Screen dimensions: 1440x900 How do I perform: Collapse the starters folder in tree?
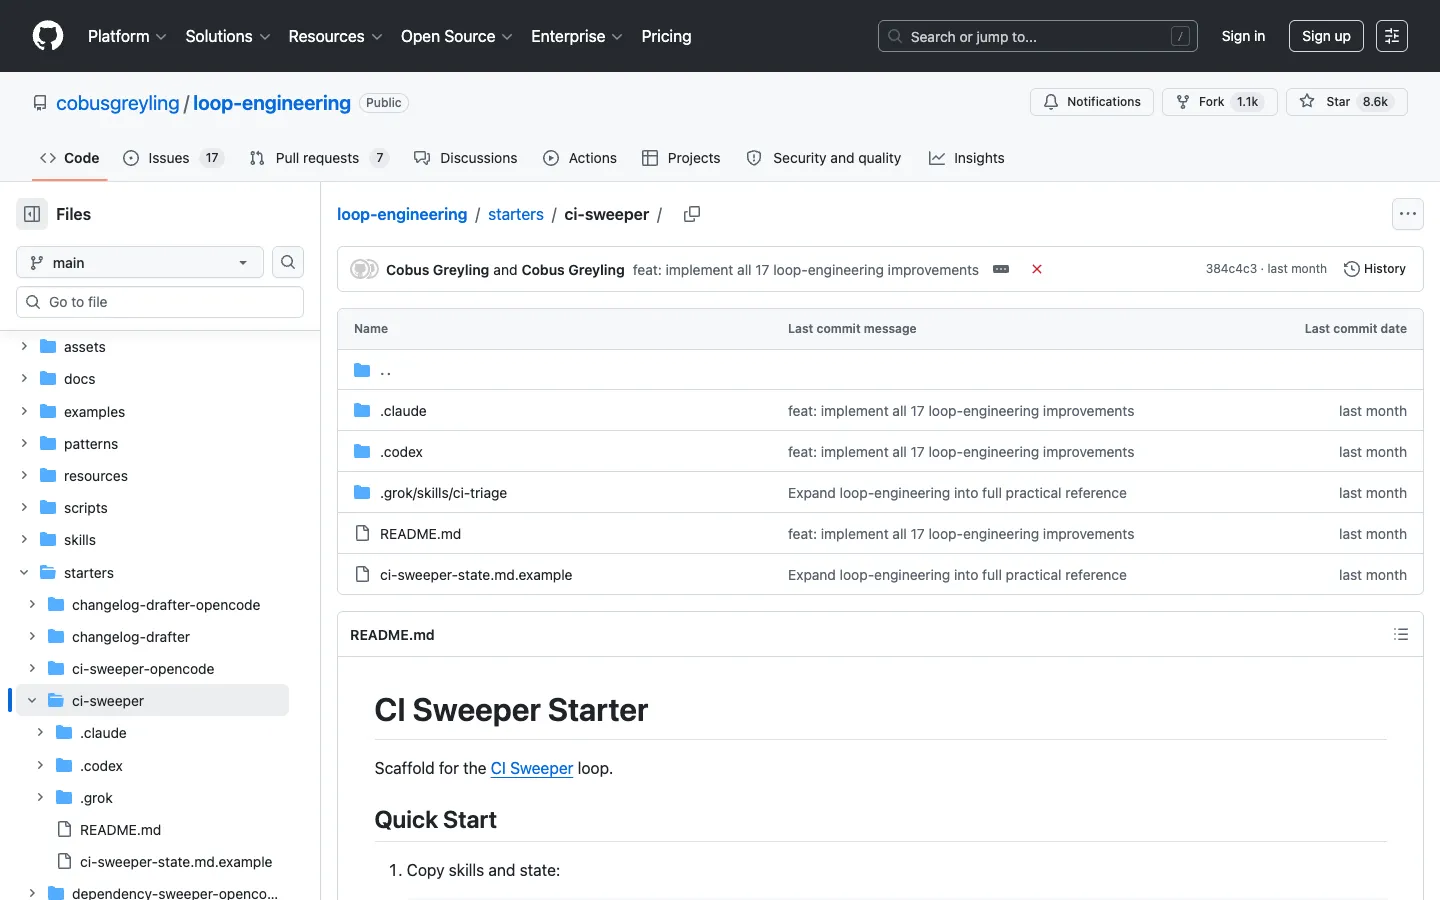click(24, 572)
